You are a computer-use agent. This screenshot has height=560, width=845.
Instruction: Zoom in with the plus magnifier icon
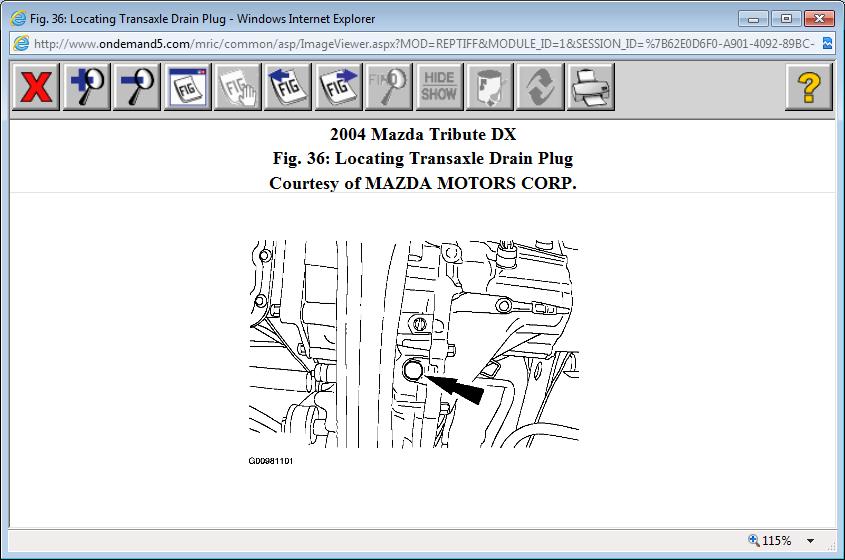coord(87,87)
